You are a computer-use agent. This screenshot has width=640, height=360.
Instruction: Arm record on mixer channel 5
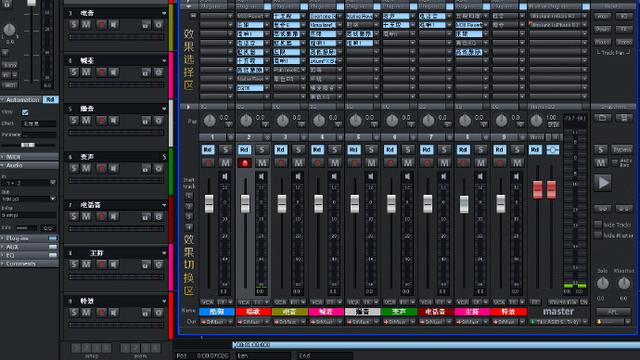[354, 163]
